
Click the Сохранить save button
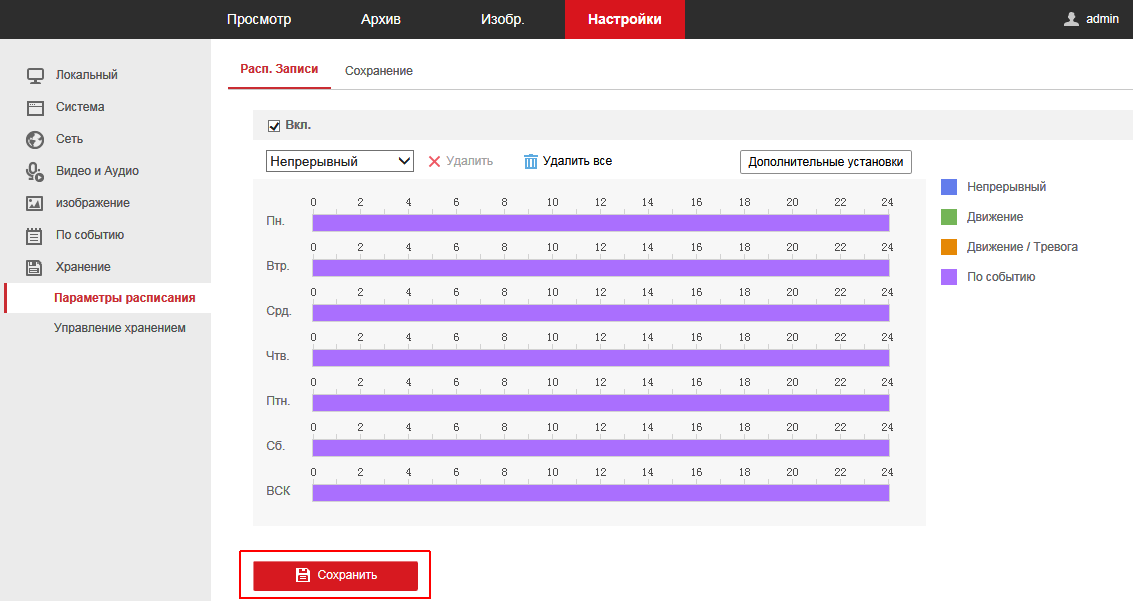point(335,576)
